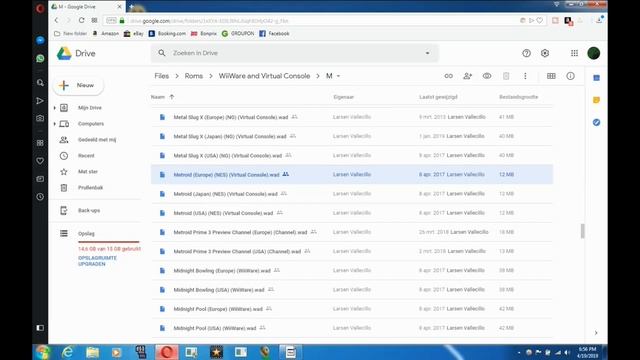Select Metroid (Japan) (NES) file row
The height and width of the screenshot is (360, 640).
coord(352,194)
